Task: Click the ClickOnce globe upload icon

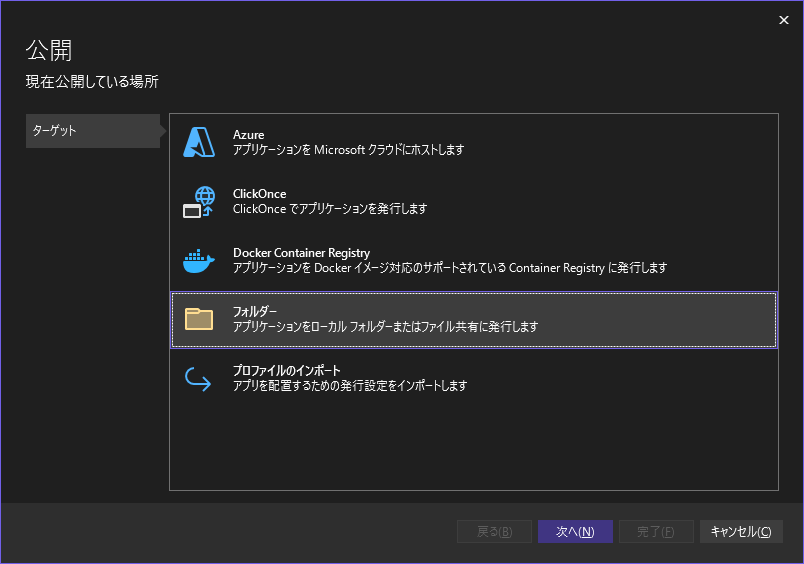Action: point(199,202)
